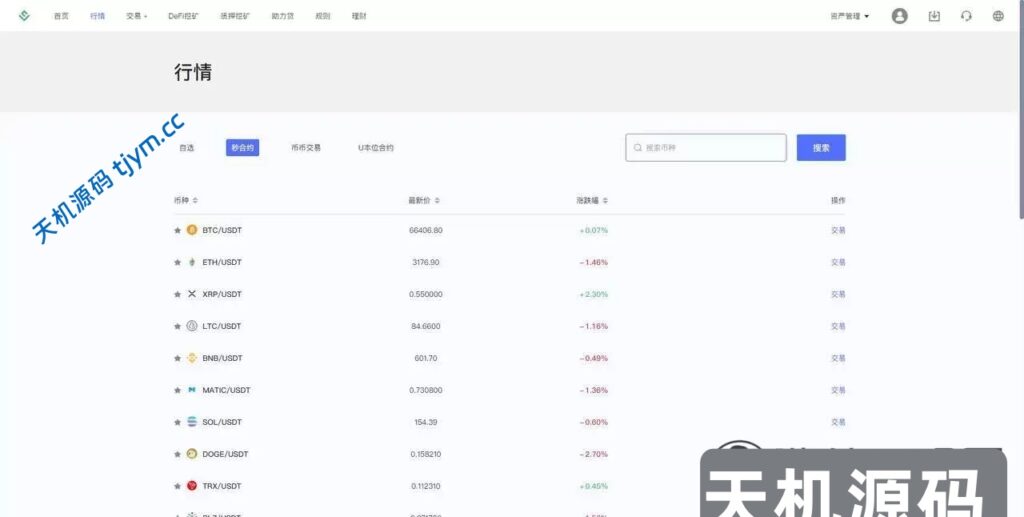
Task: Toggle favorite star for BTC/USDT
Action: (x=178, y=230)
